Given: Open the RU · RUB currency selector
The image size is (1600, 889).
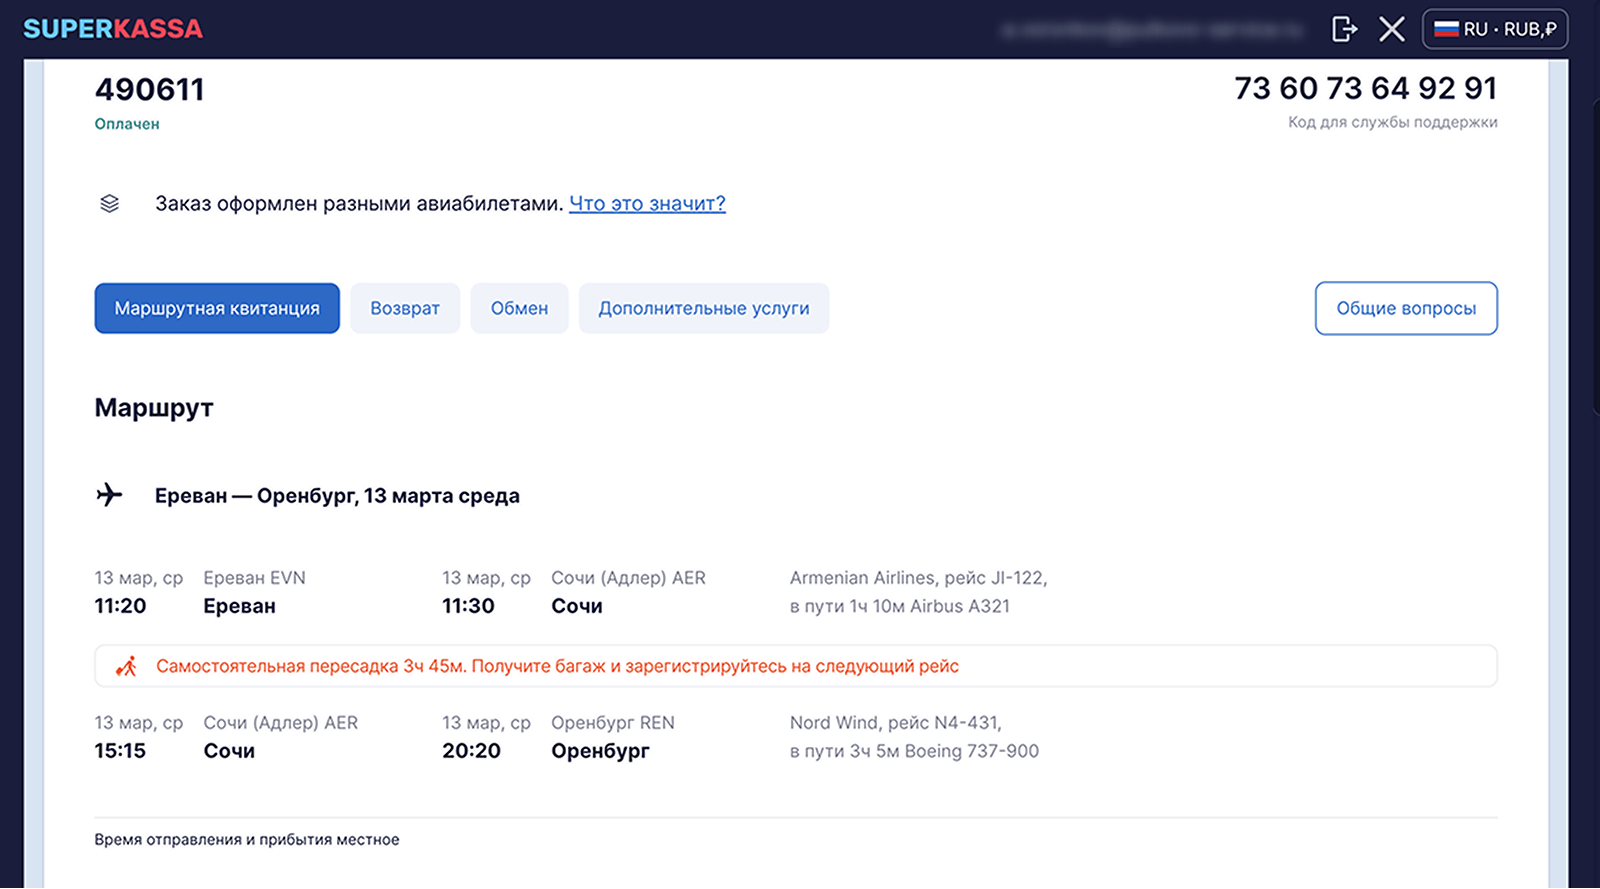Looking at the screenshot, I should 1495,29.
